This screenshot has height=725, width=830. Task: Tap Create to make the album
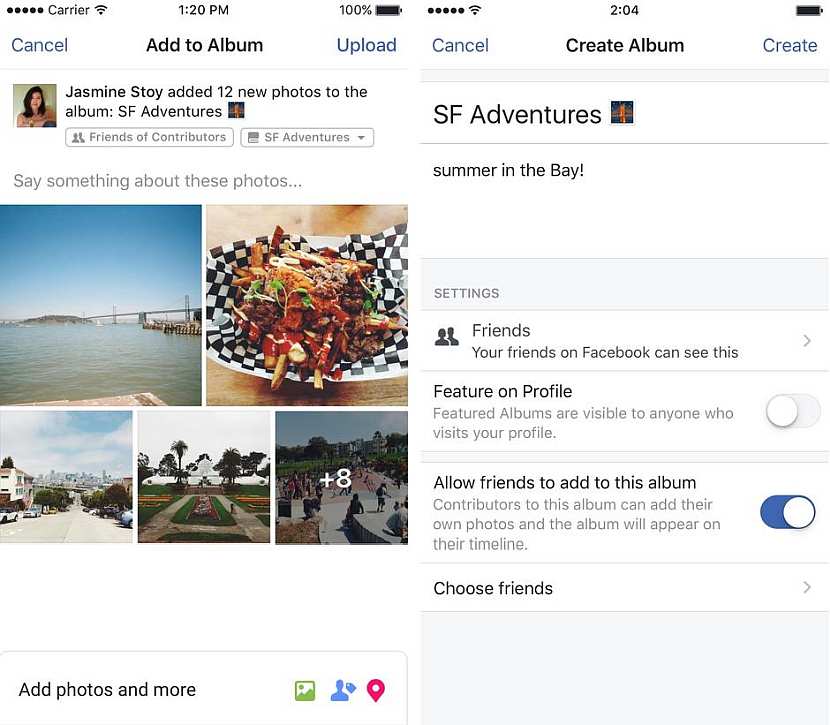[789, 45]
